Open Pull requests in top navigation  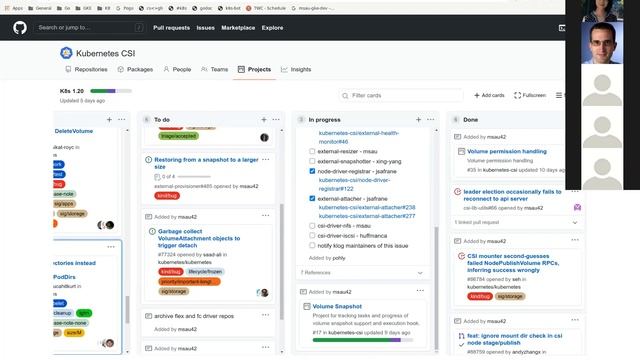click(x=171, y=28)
